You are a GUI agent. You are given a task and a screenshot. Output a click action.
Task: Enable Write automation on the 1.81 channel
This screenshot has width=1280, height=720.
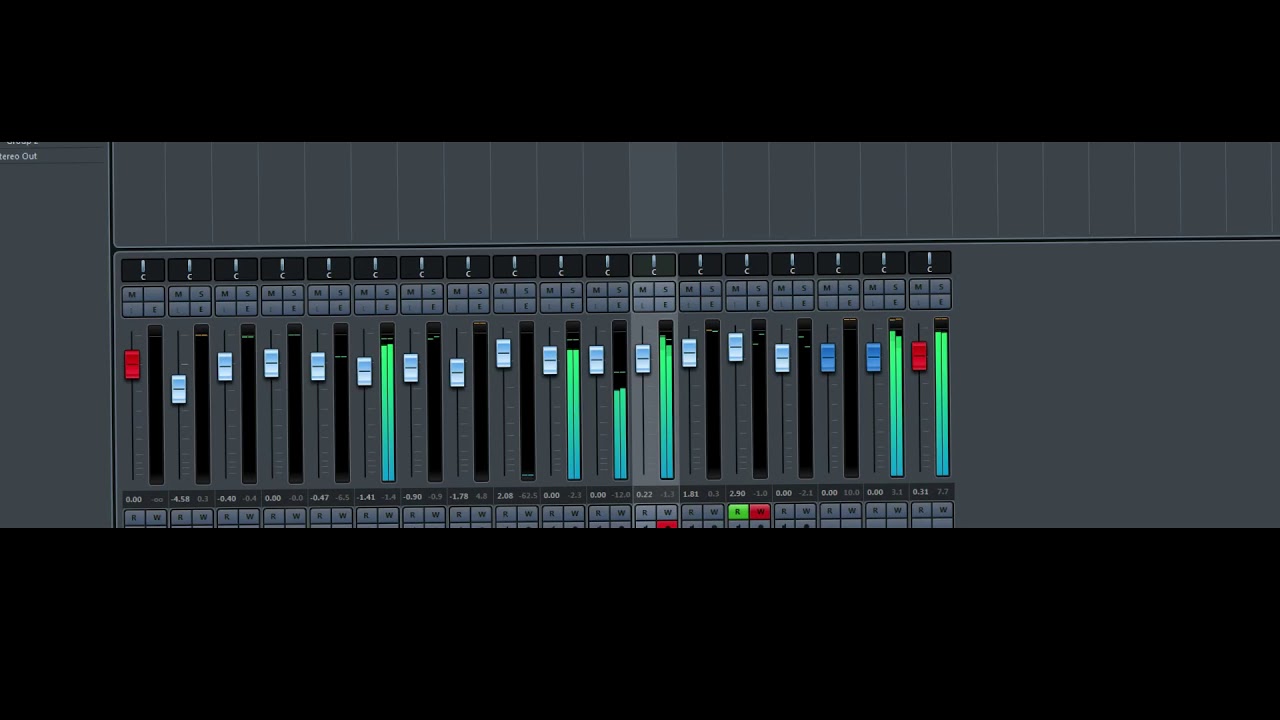713,512
